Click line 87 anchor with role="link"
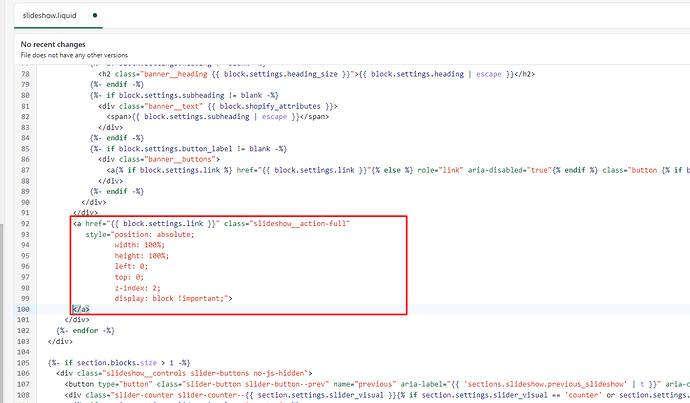 (x=398, y=170)
